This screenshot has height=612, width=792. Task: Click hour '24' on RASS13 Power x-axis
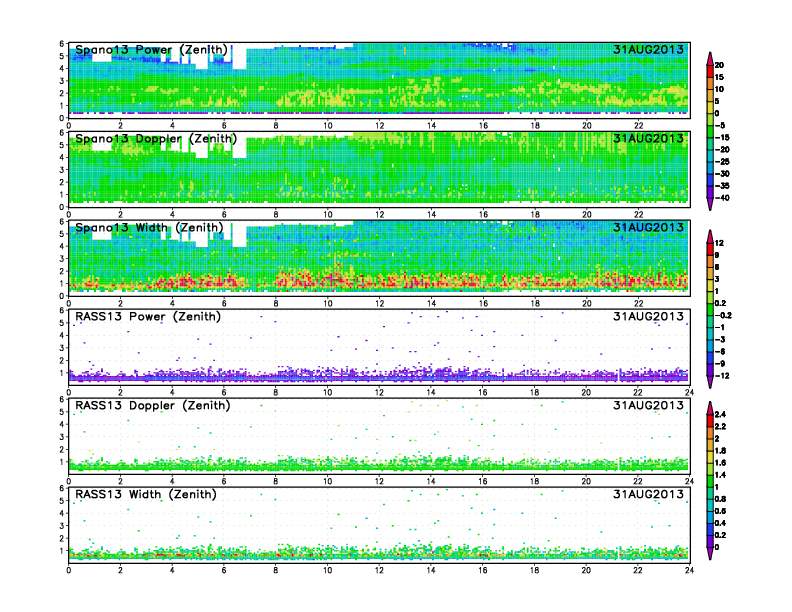(x=689, y=392)
